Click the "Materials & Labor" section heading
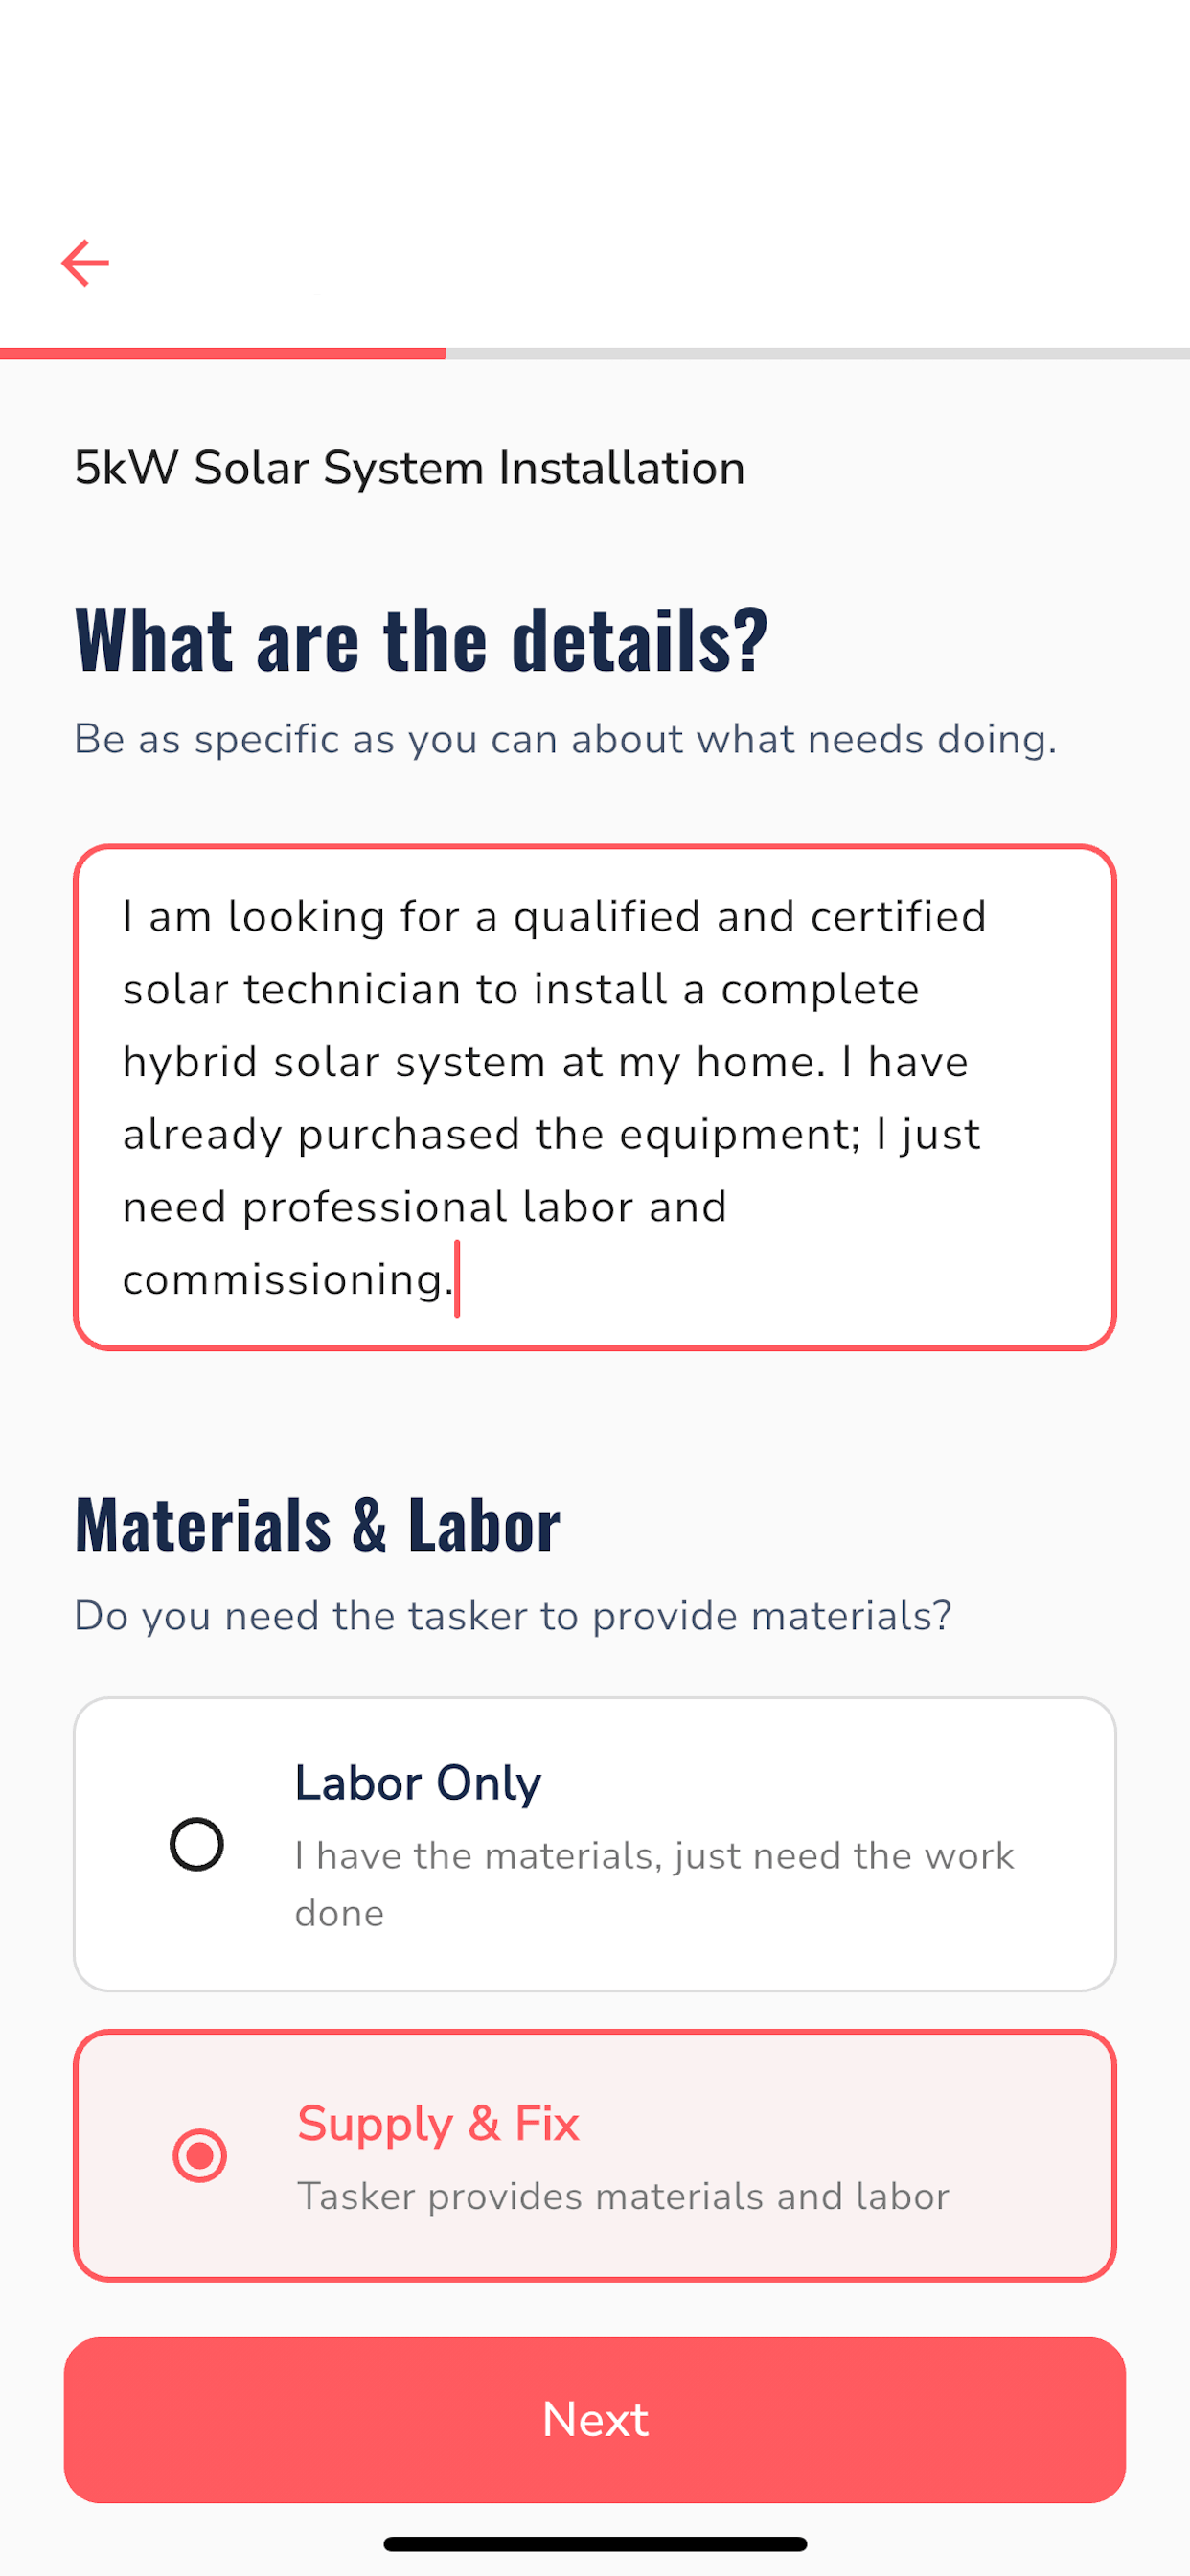 [x=317, y=1524]
